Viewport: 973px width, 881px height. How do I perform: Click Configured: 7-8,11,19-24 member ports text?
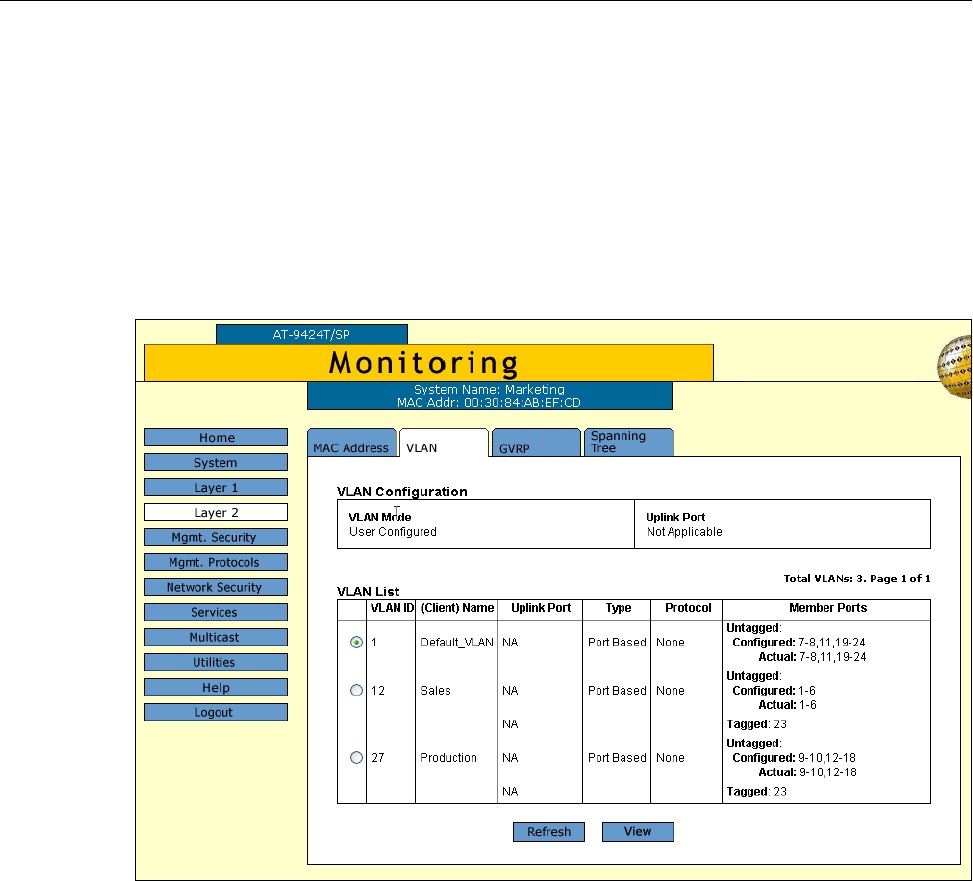(799, 642)
